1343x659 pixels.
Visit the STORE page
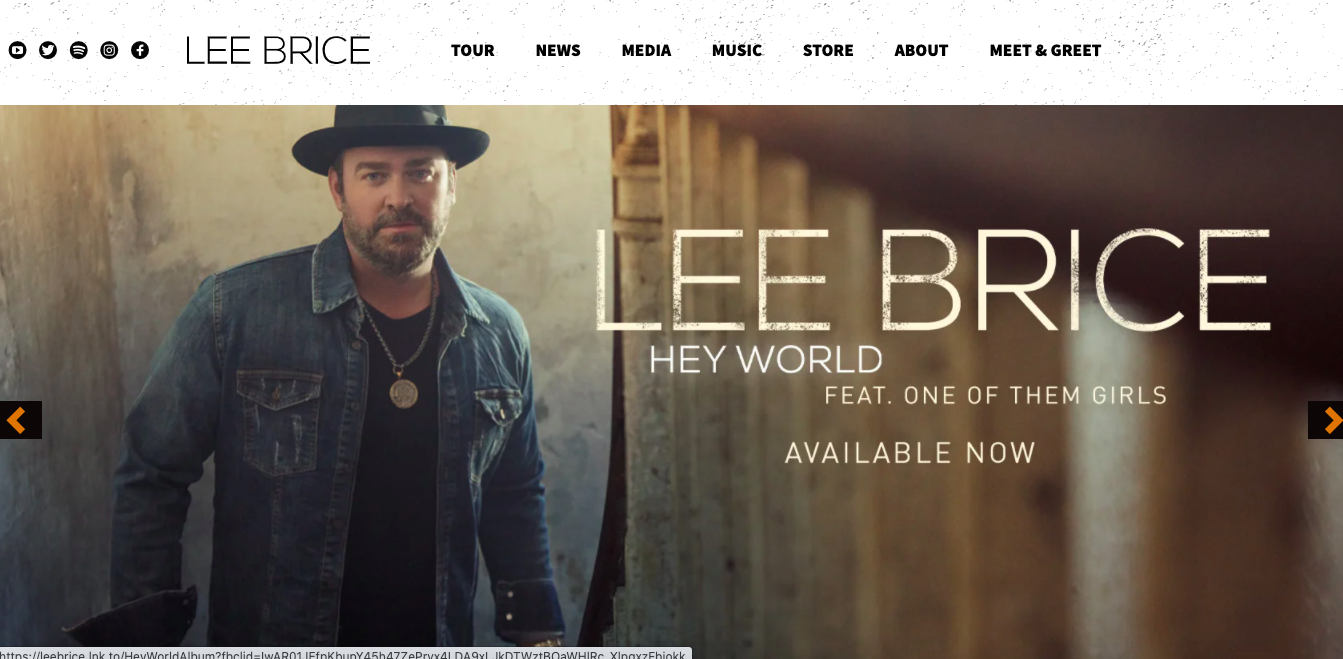coord(828,50)
